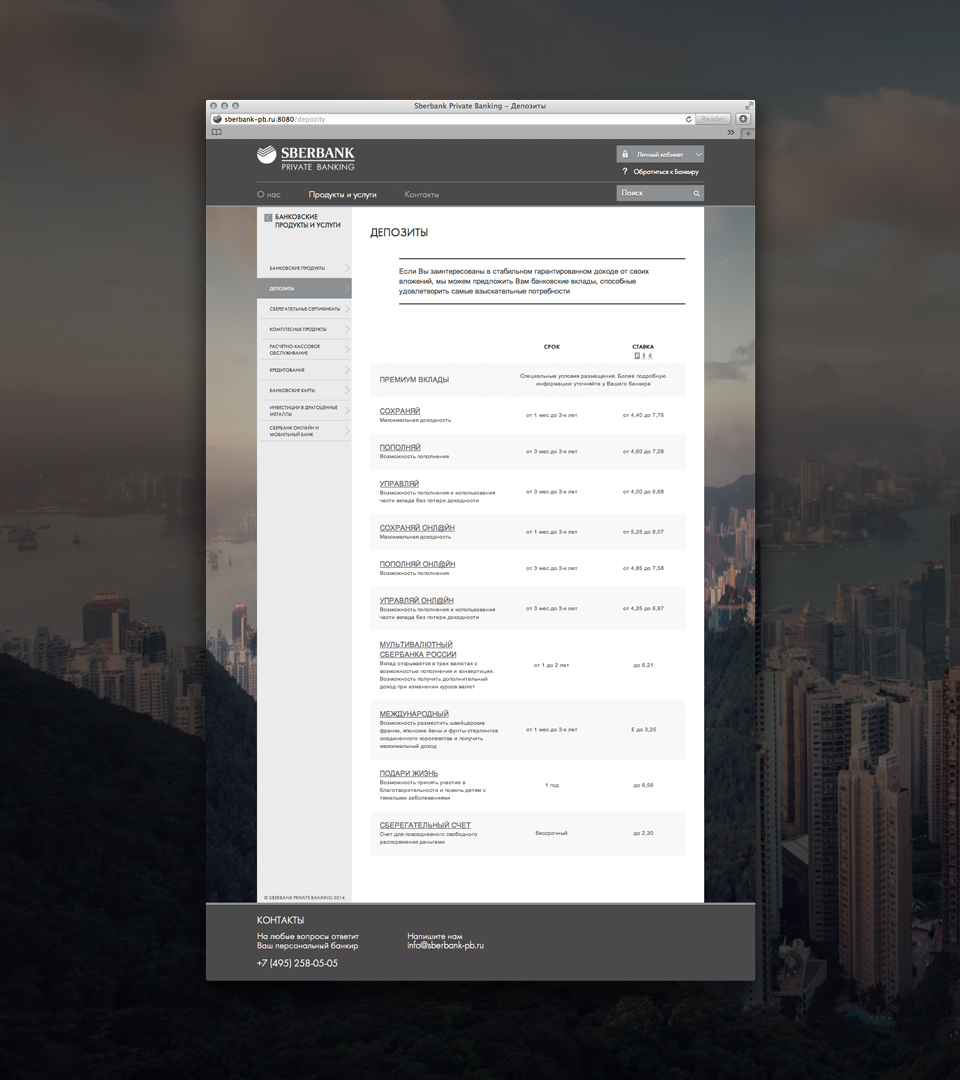Image resolution: width=960 pixels, height=1080 pixels.
Task: Open the Подари жизнь deposit link
Action: pos(408,773)
